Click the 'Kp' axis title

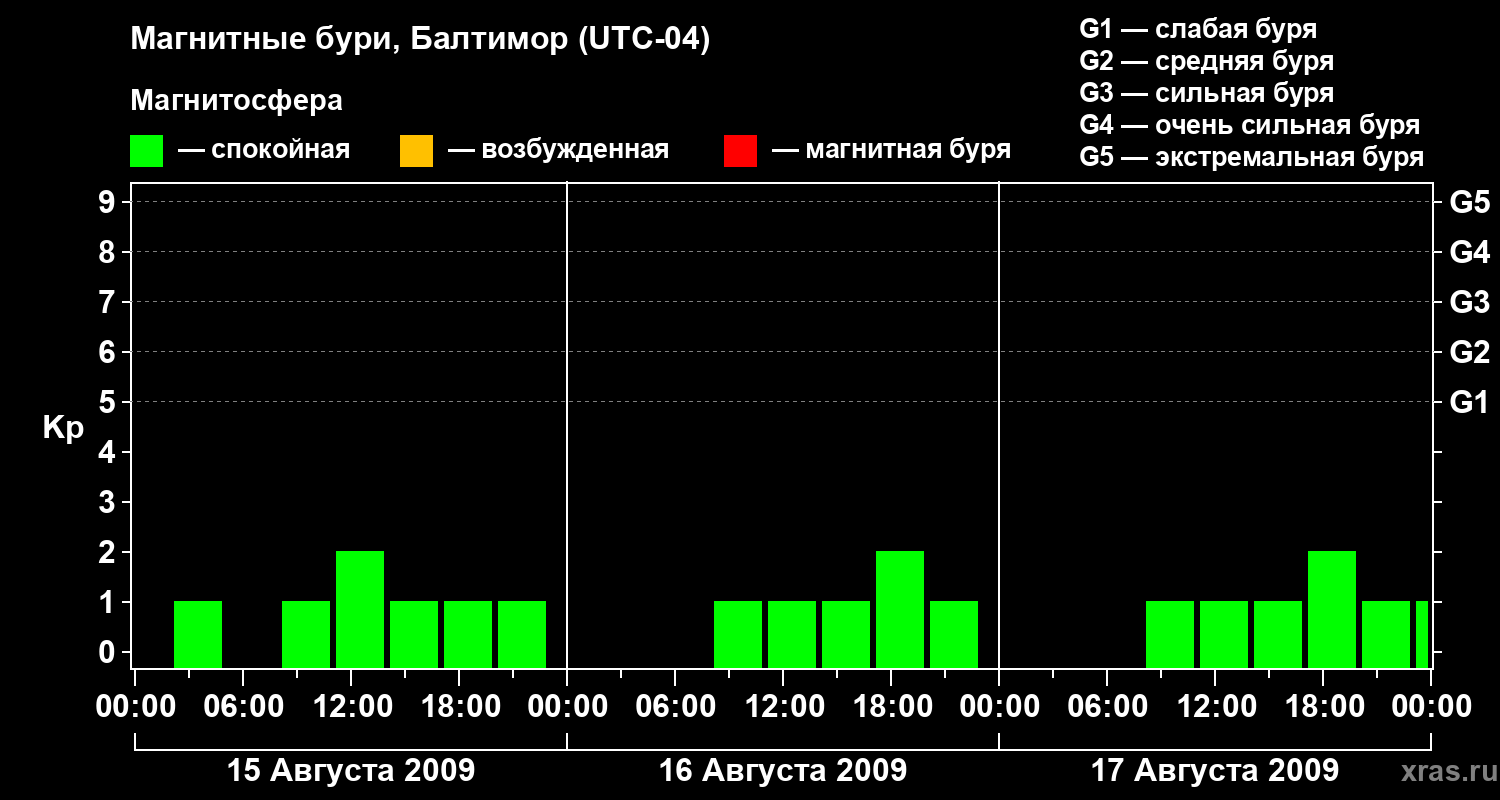pyautogui.click(x=63, y=428)
